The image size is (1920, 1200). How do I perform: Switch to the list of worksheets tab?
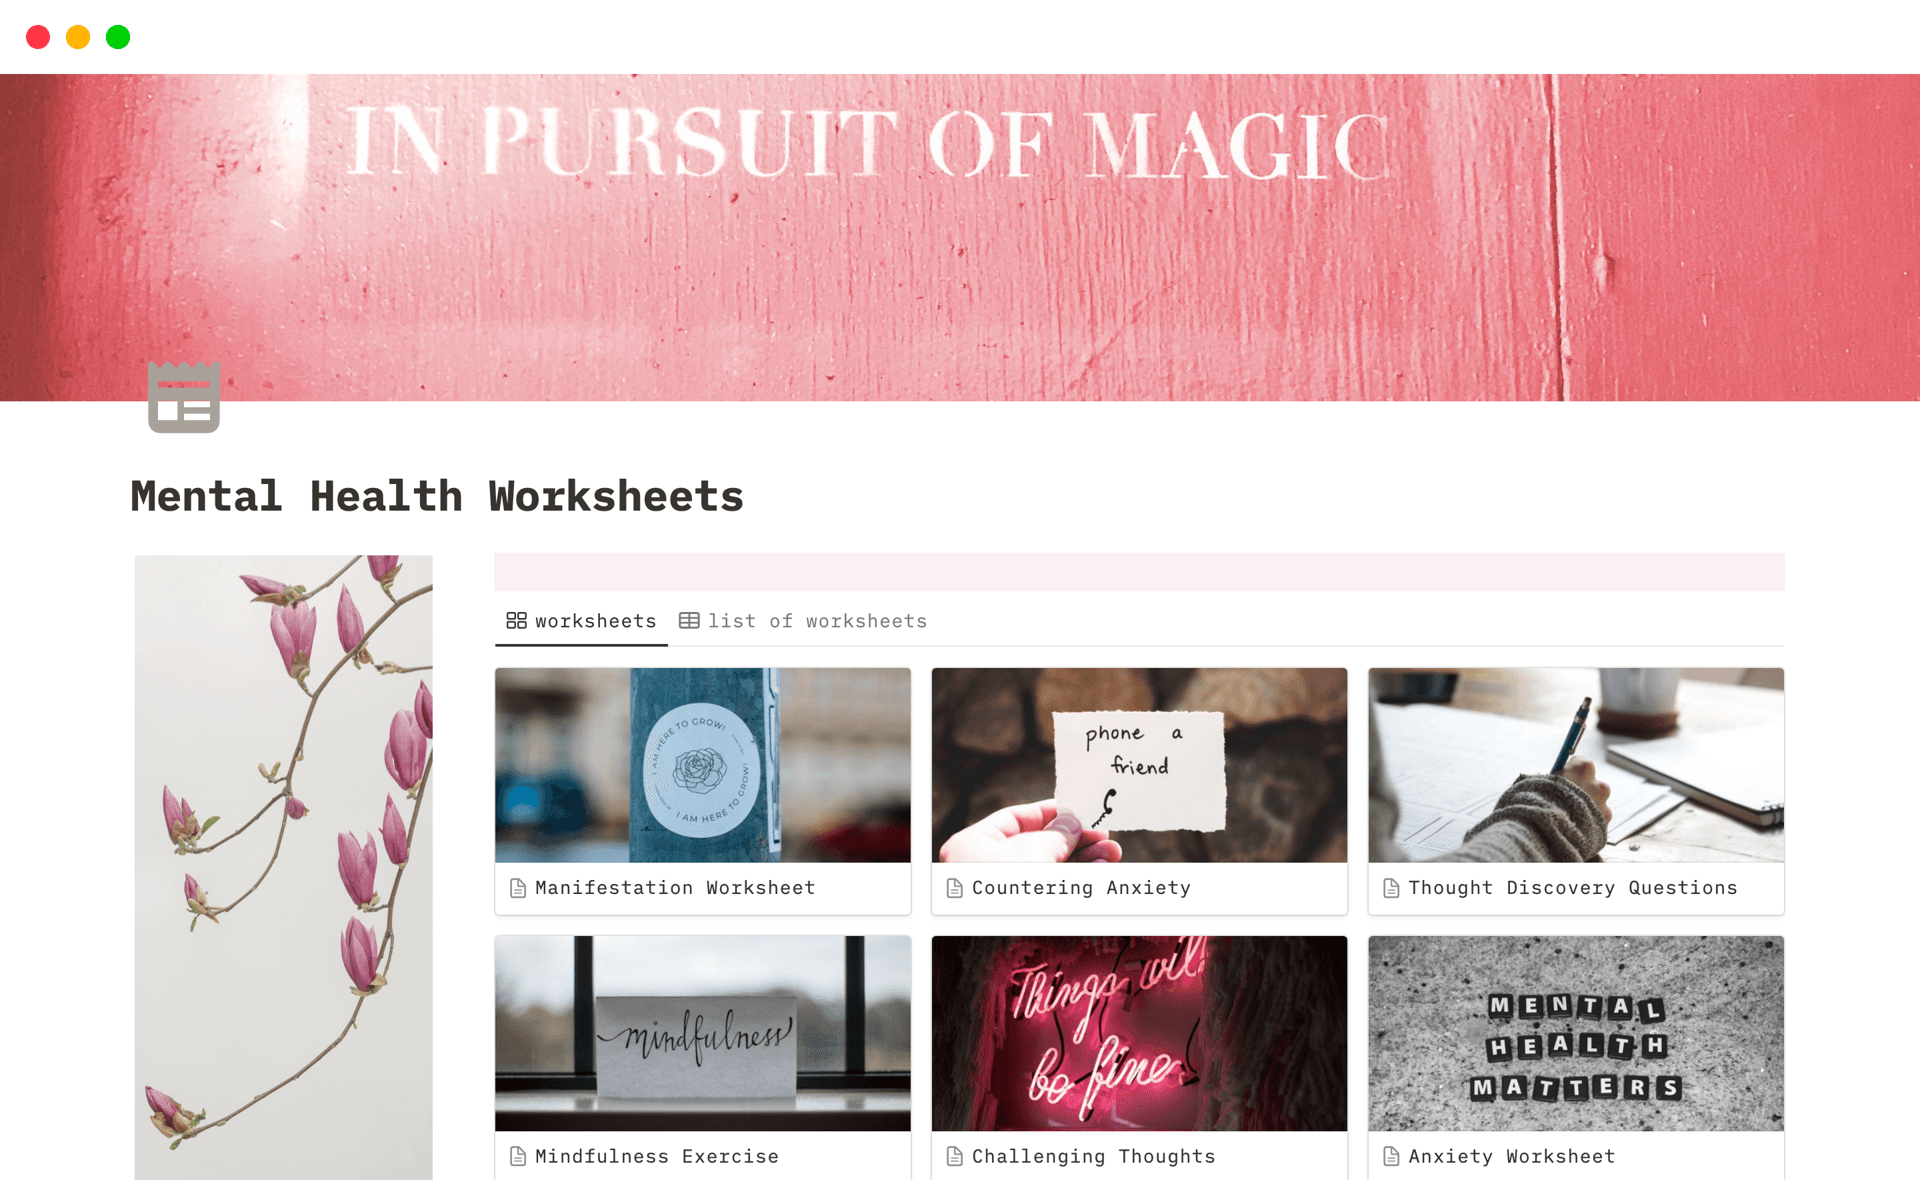[803, 621]
